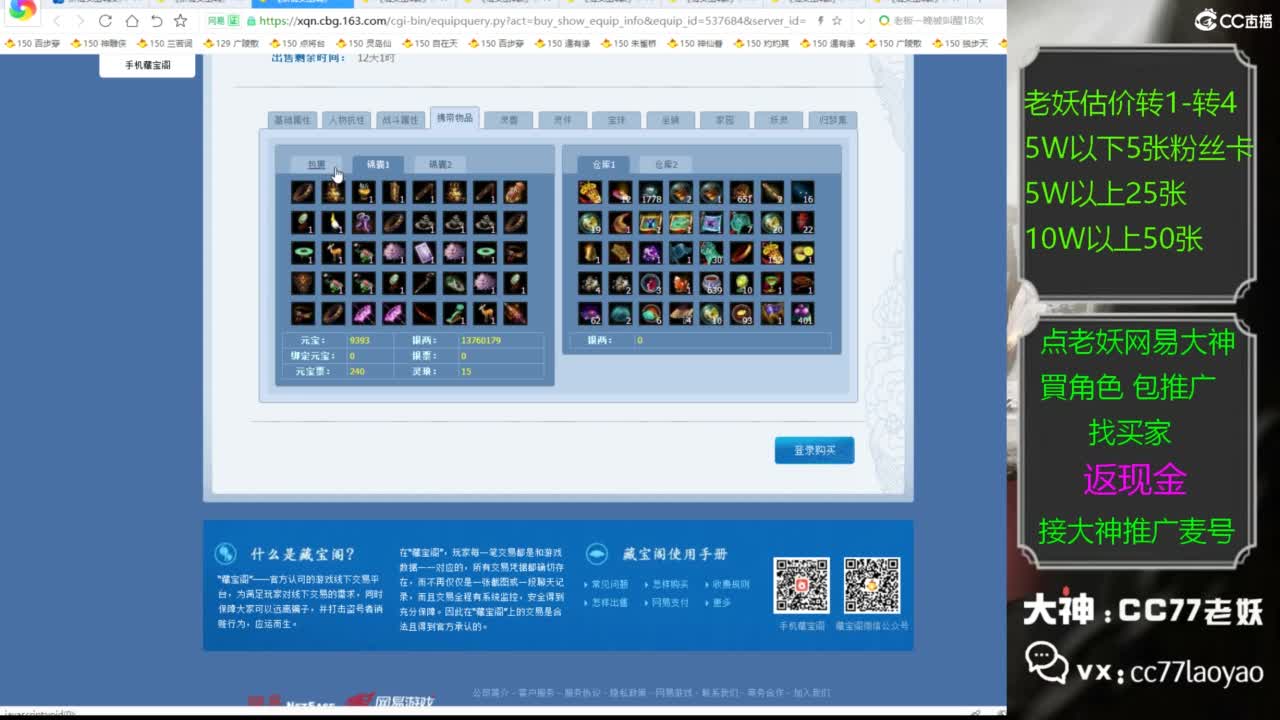1280x720 pixels.
Task: Open the 基础属性 attributes tab
Action: tap(293, 120)
